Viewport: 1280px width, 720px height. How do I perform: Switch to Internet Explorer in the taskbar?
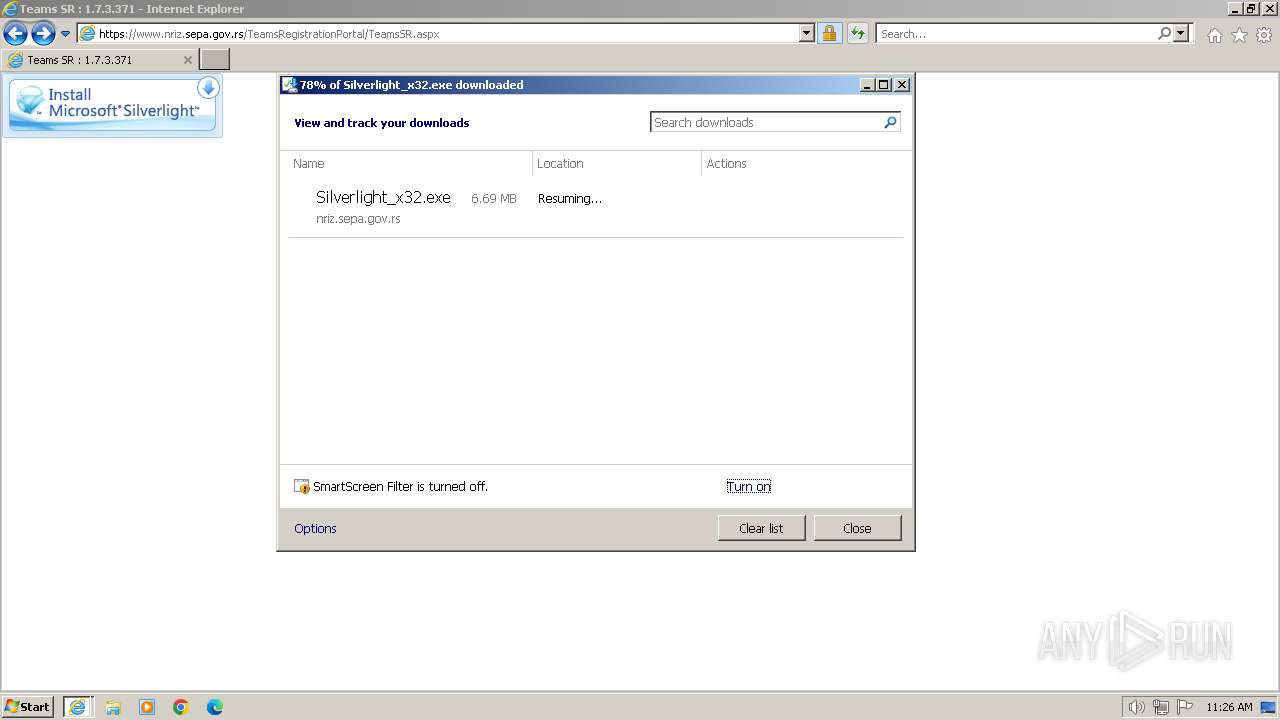(x=78, y=706)
